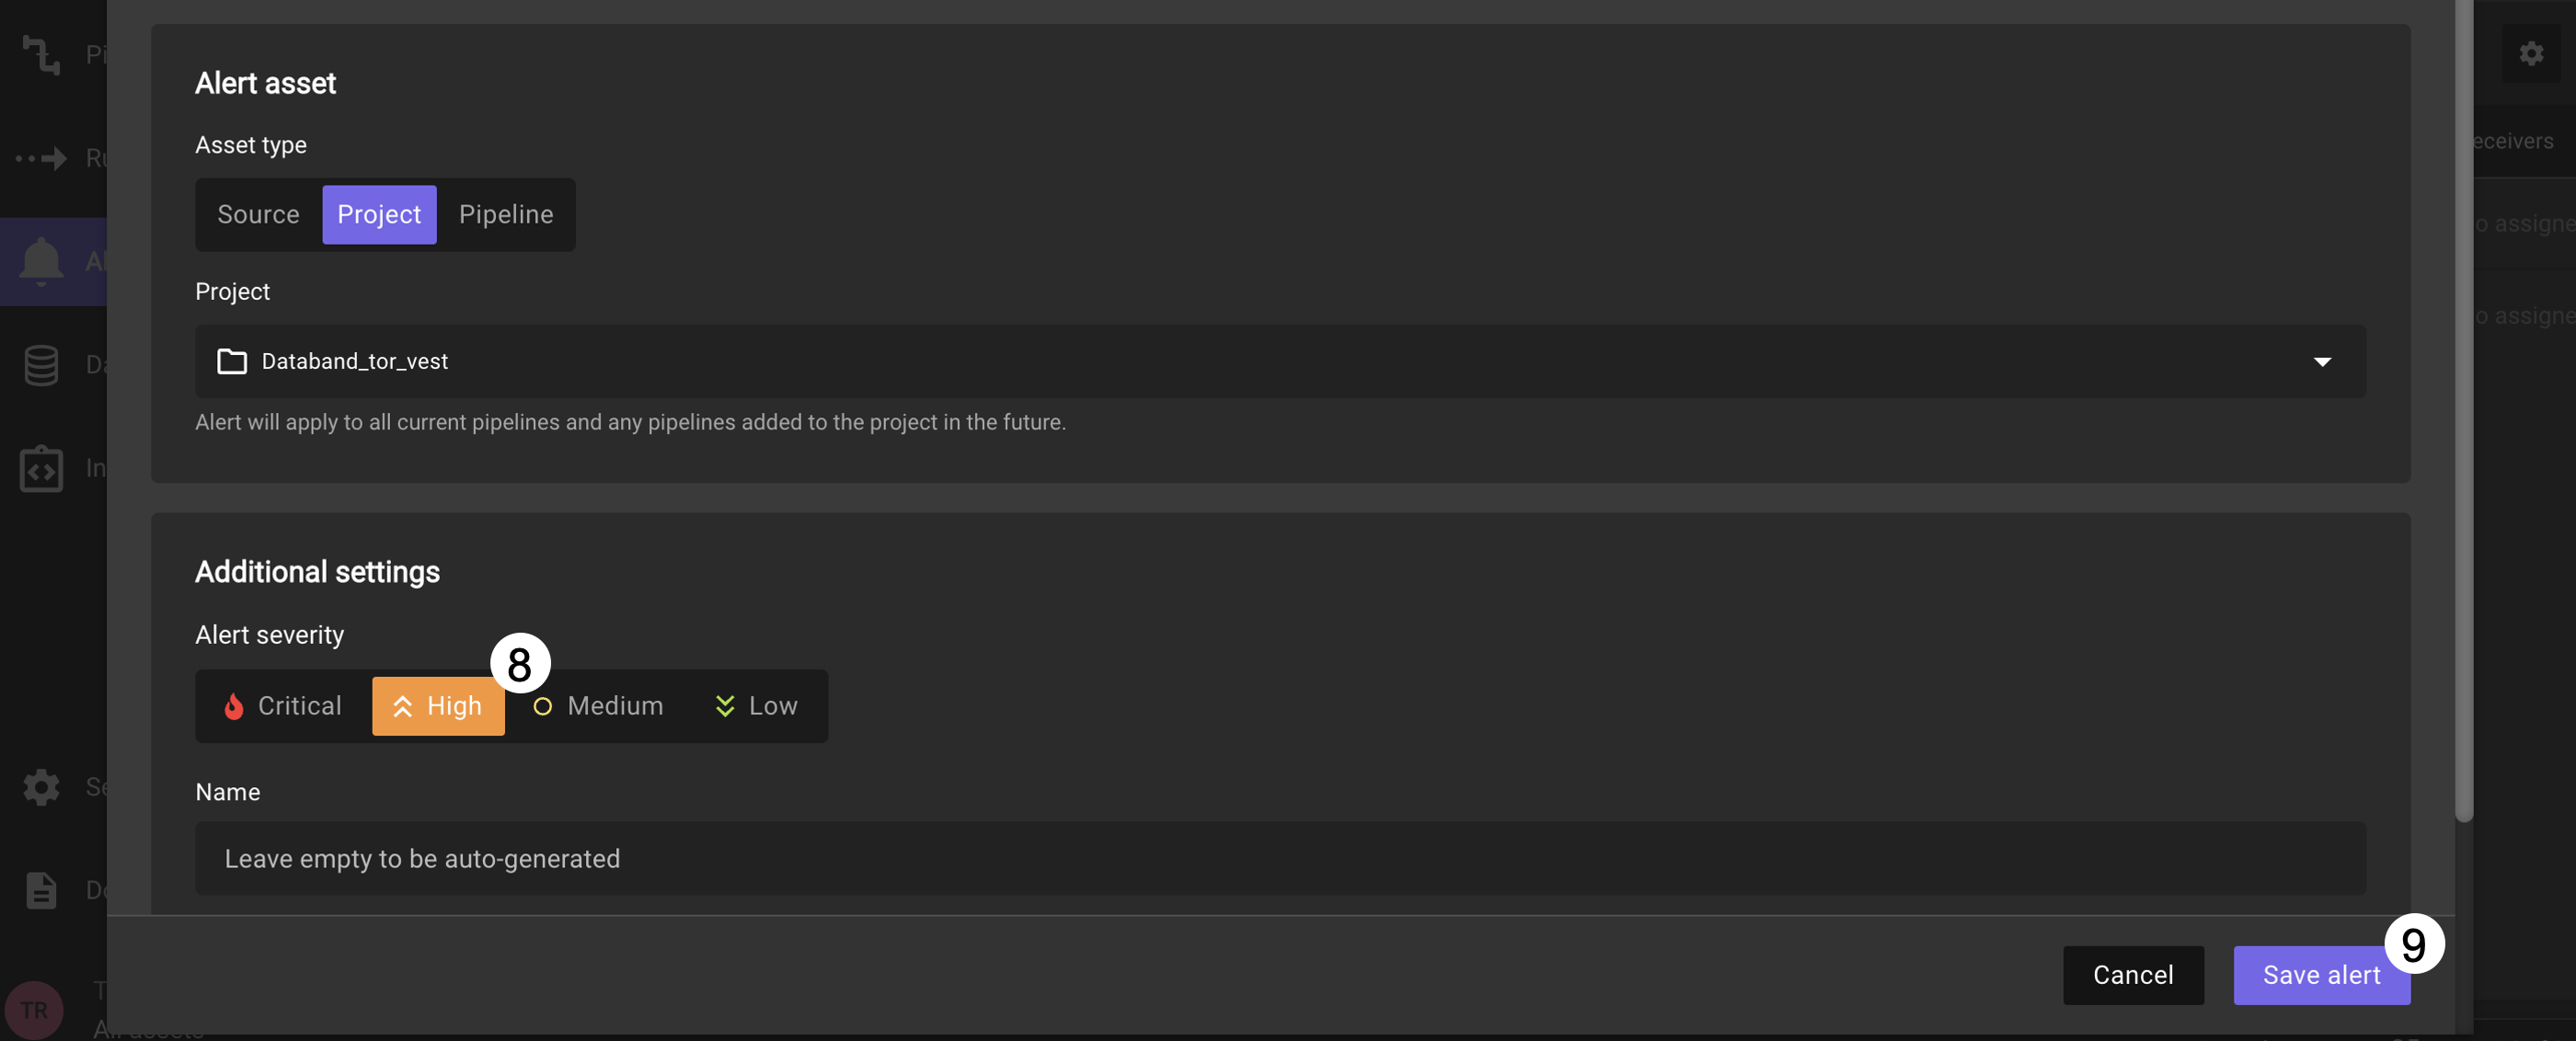Click the critical severity fire icon
Viewport: 2576px width, 1041px height.
pos(234,706)
